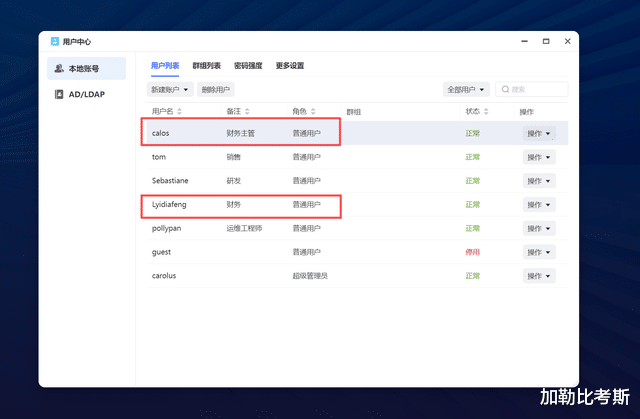Click 正常 status in calos row
The height and width of the screenshot is (419, 640).
(x=473, y=133)
